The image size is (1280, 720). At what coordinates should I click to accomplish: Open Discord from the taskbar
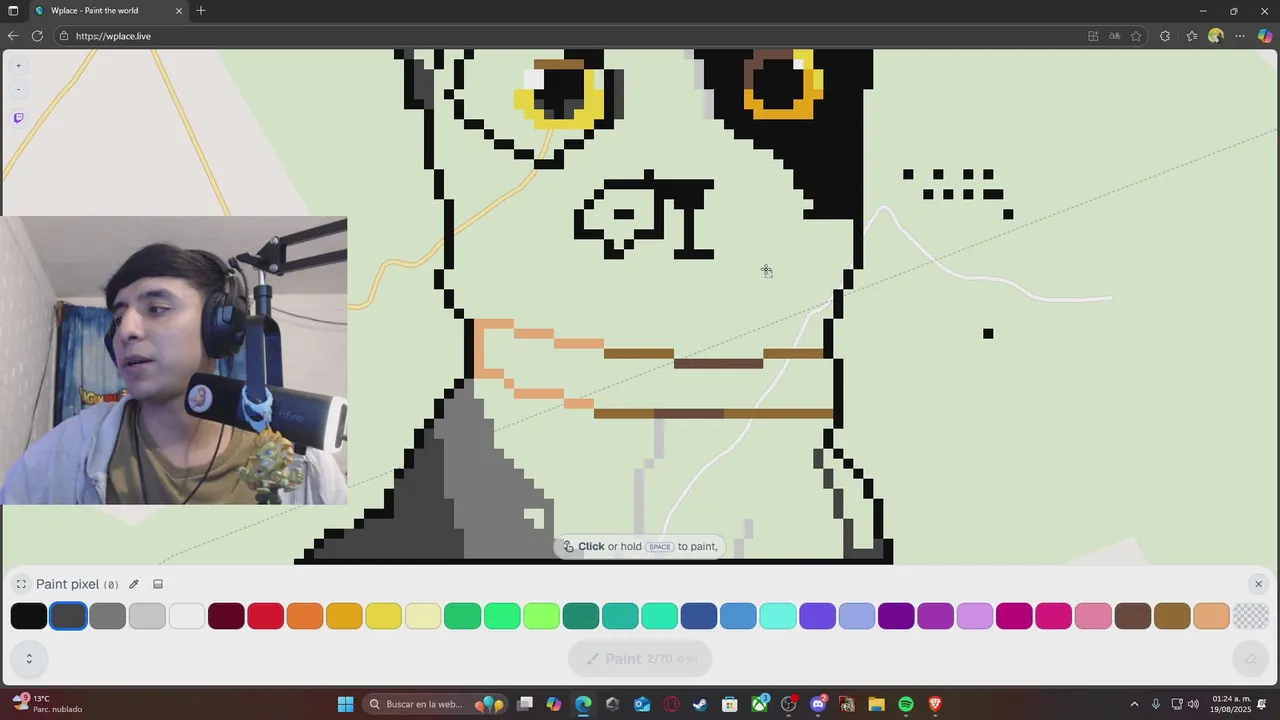[x=818, y=704]
